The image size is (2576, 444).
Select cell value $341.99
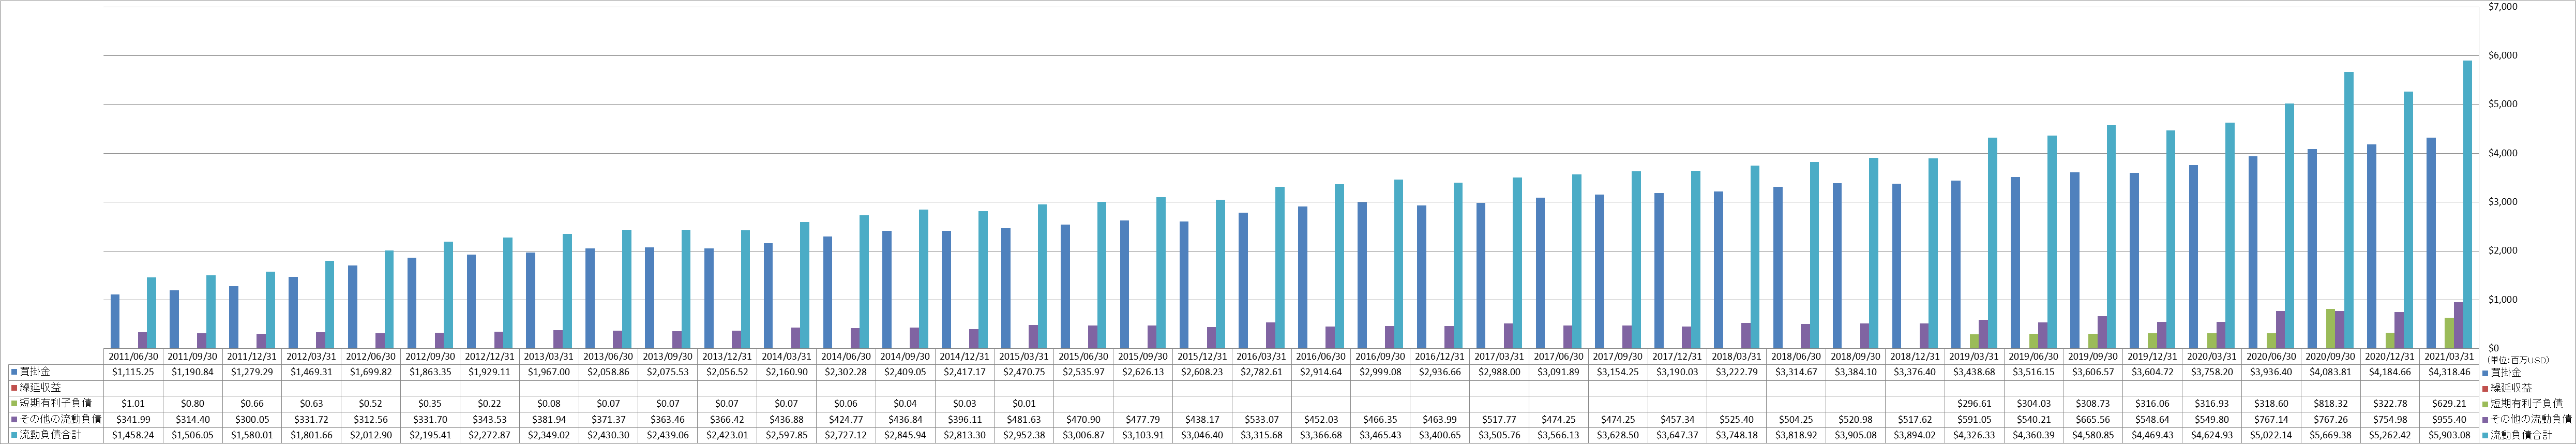coord(133,419)
